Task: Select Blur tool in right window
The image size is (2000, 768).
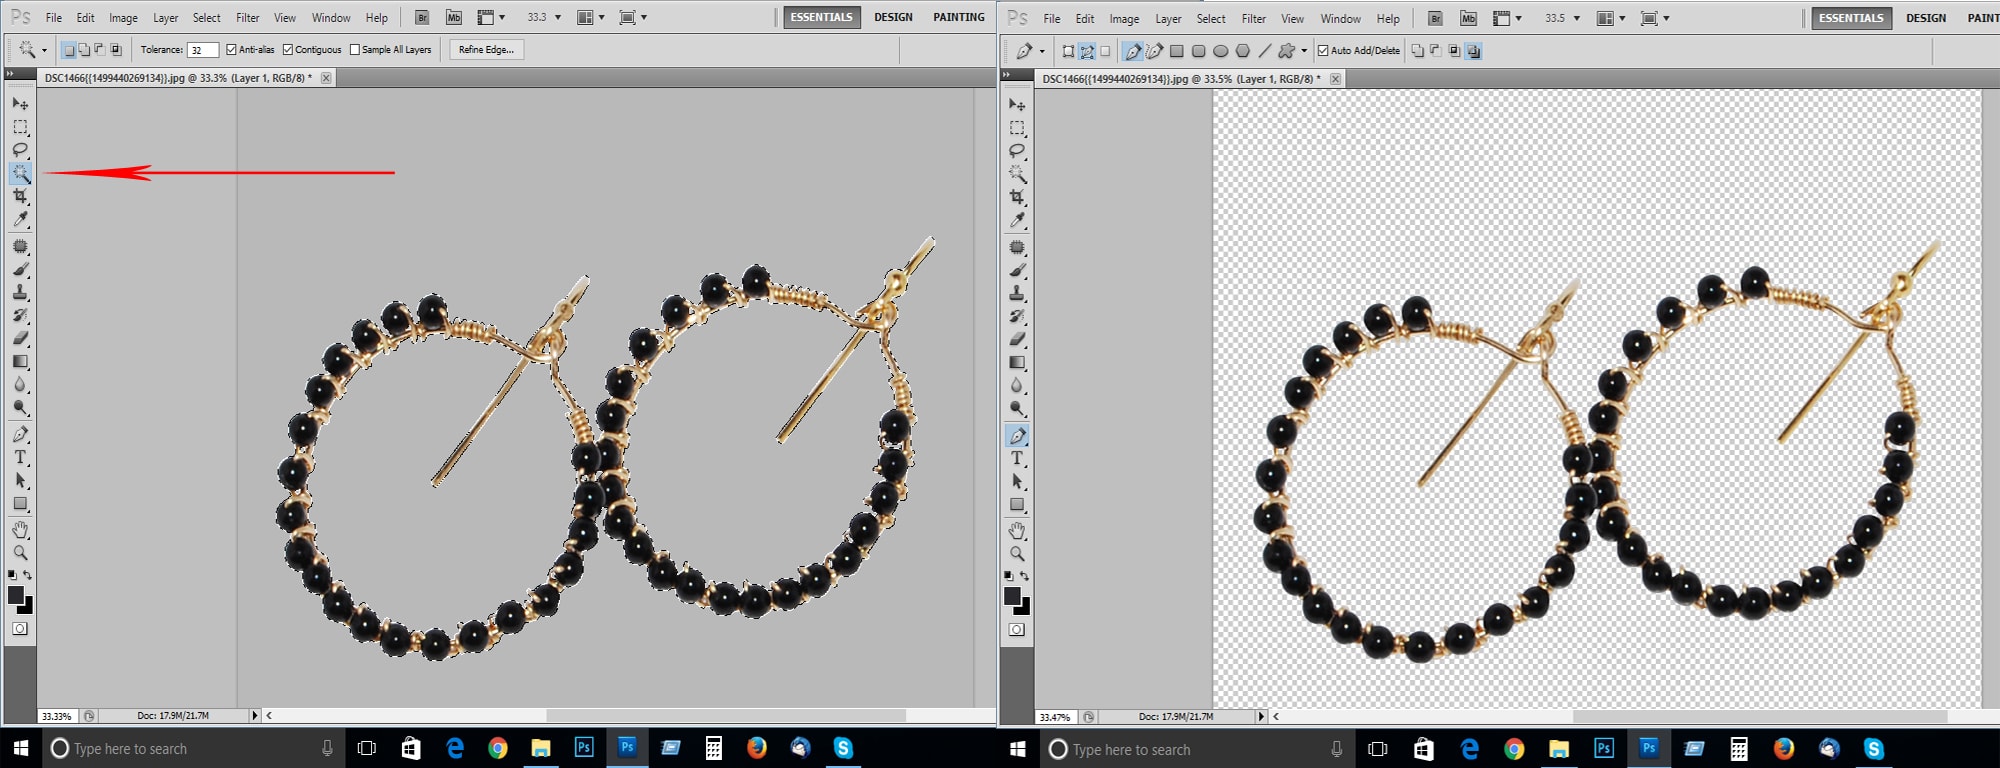Action: (1017, 385)
